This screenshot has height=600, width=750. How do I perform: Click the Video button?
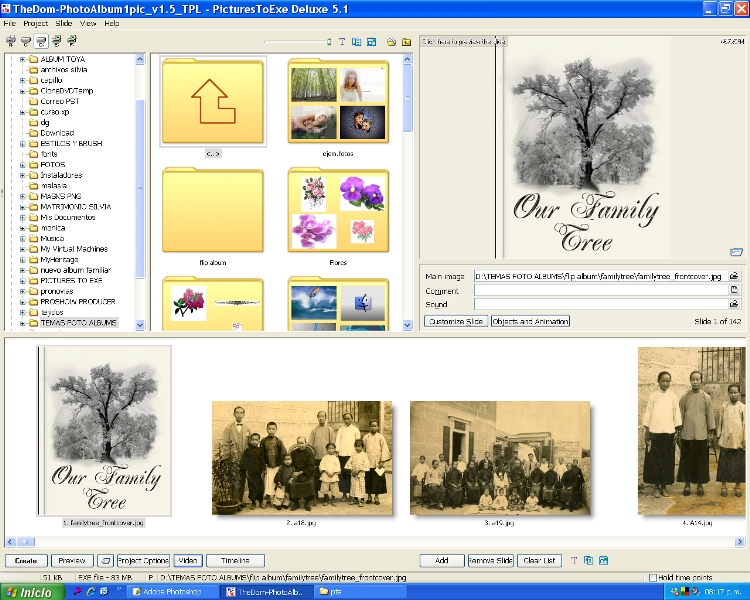(188, 560)
